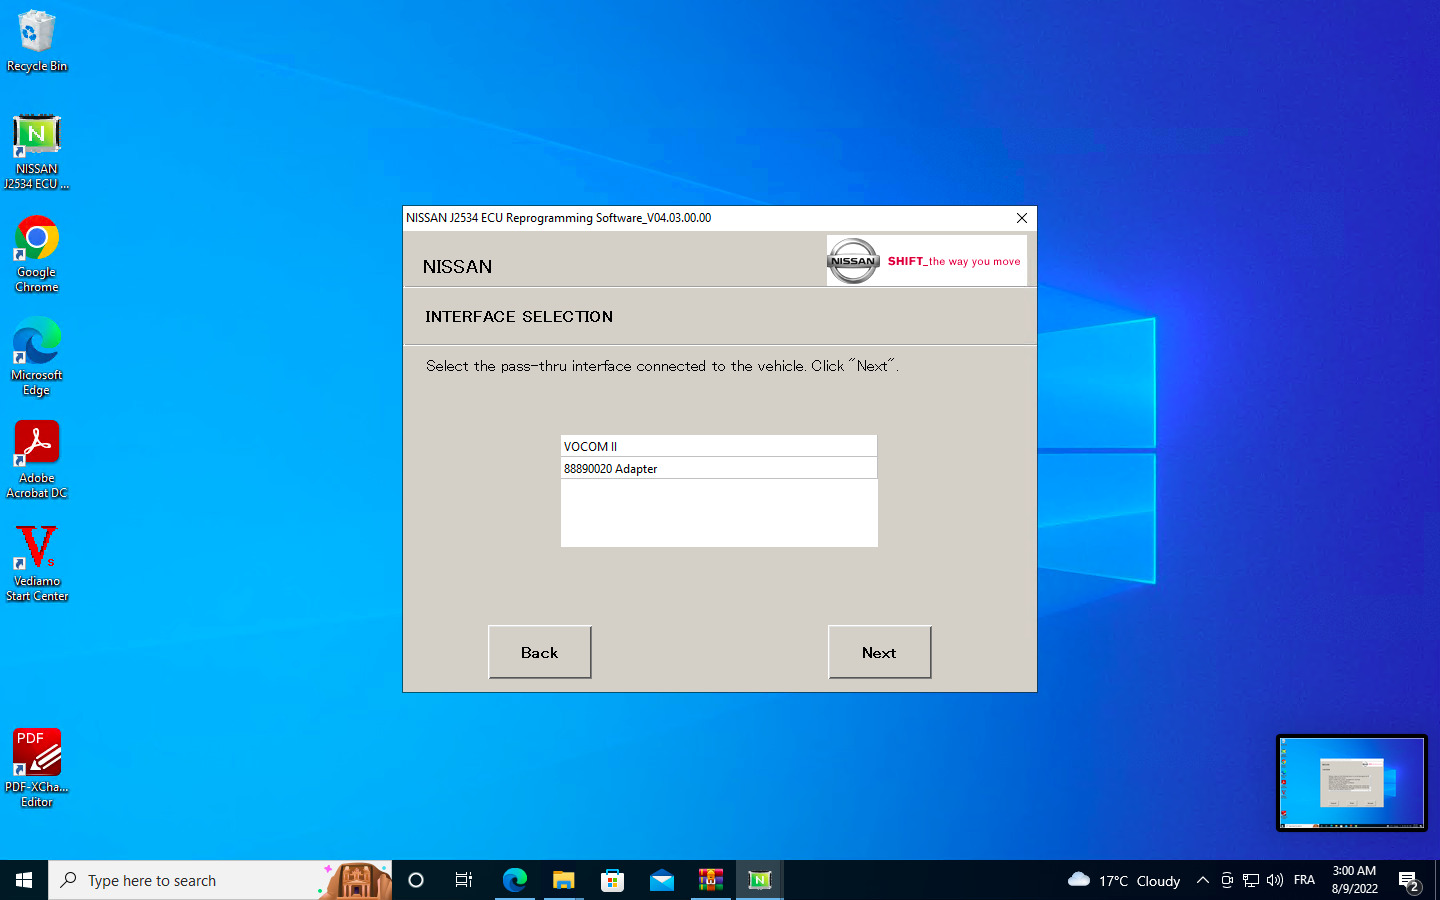Open Vediamo Start Center desktop shortcut
Viewport: 1440px width, 900px height.
point(37,563)
